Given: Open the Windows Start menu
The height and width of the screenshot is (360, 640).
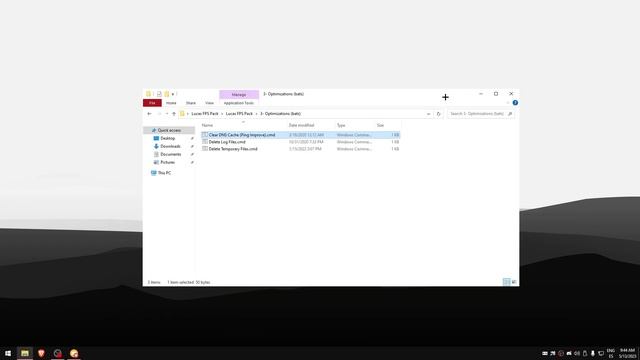Looking at the screenshot, I should click(8, 353).
